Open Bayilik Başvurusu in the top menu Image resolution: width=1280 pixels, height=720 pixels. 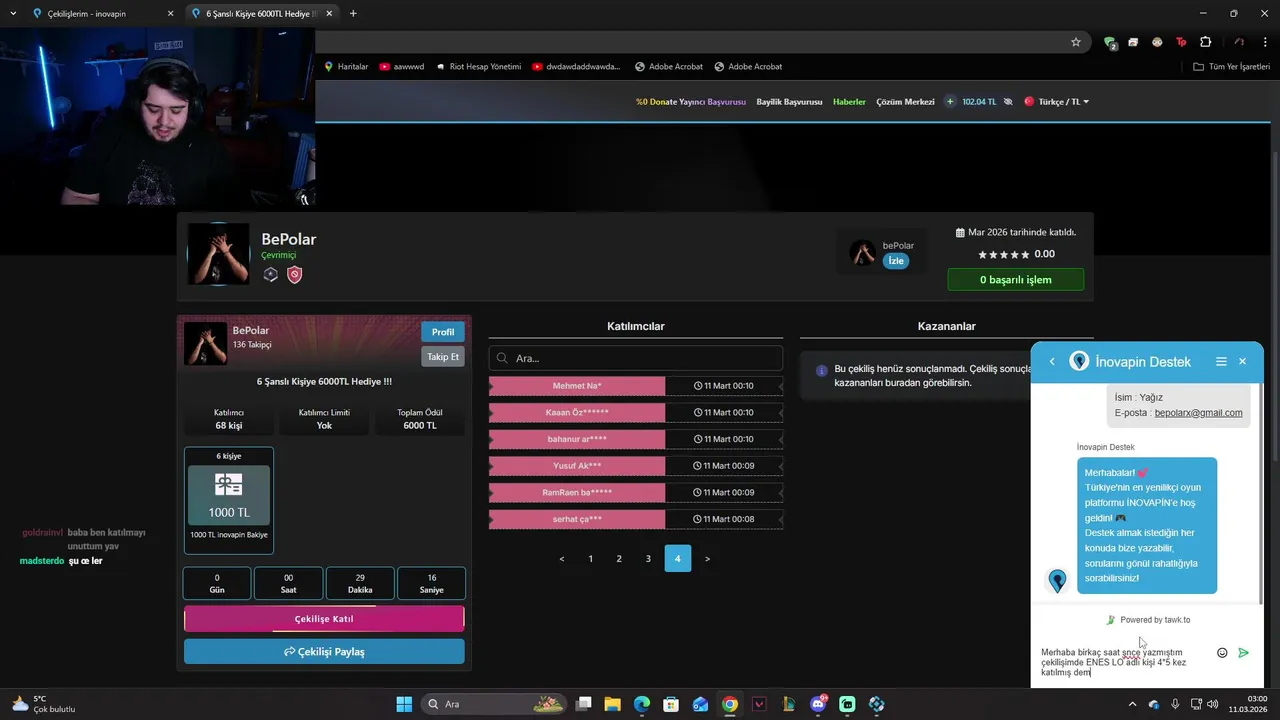pos(789,102)
